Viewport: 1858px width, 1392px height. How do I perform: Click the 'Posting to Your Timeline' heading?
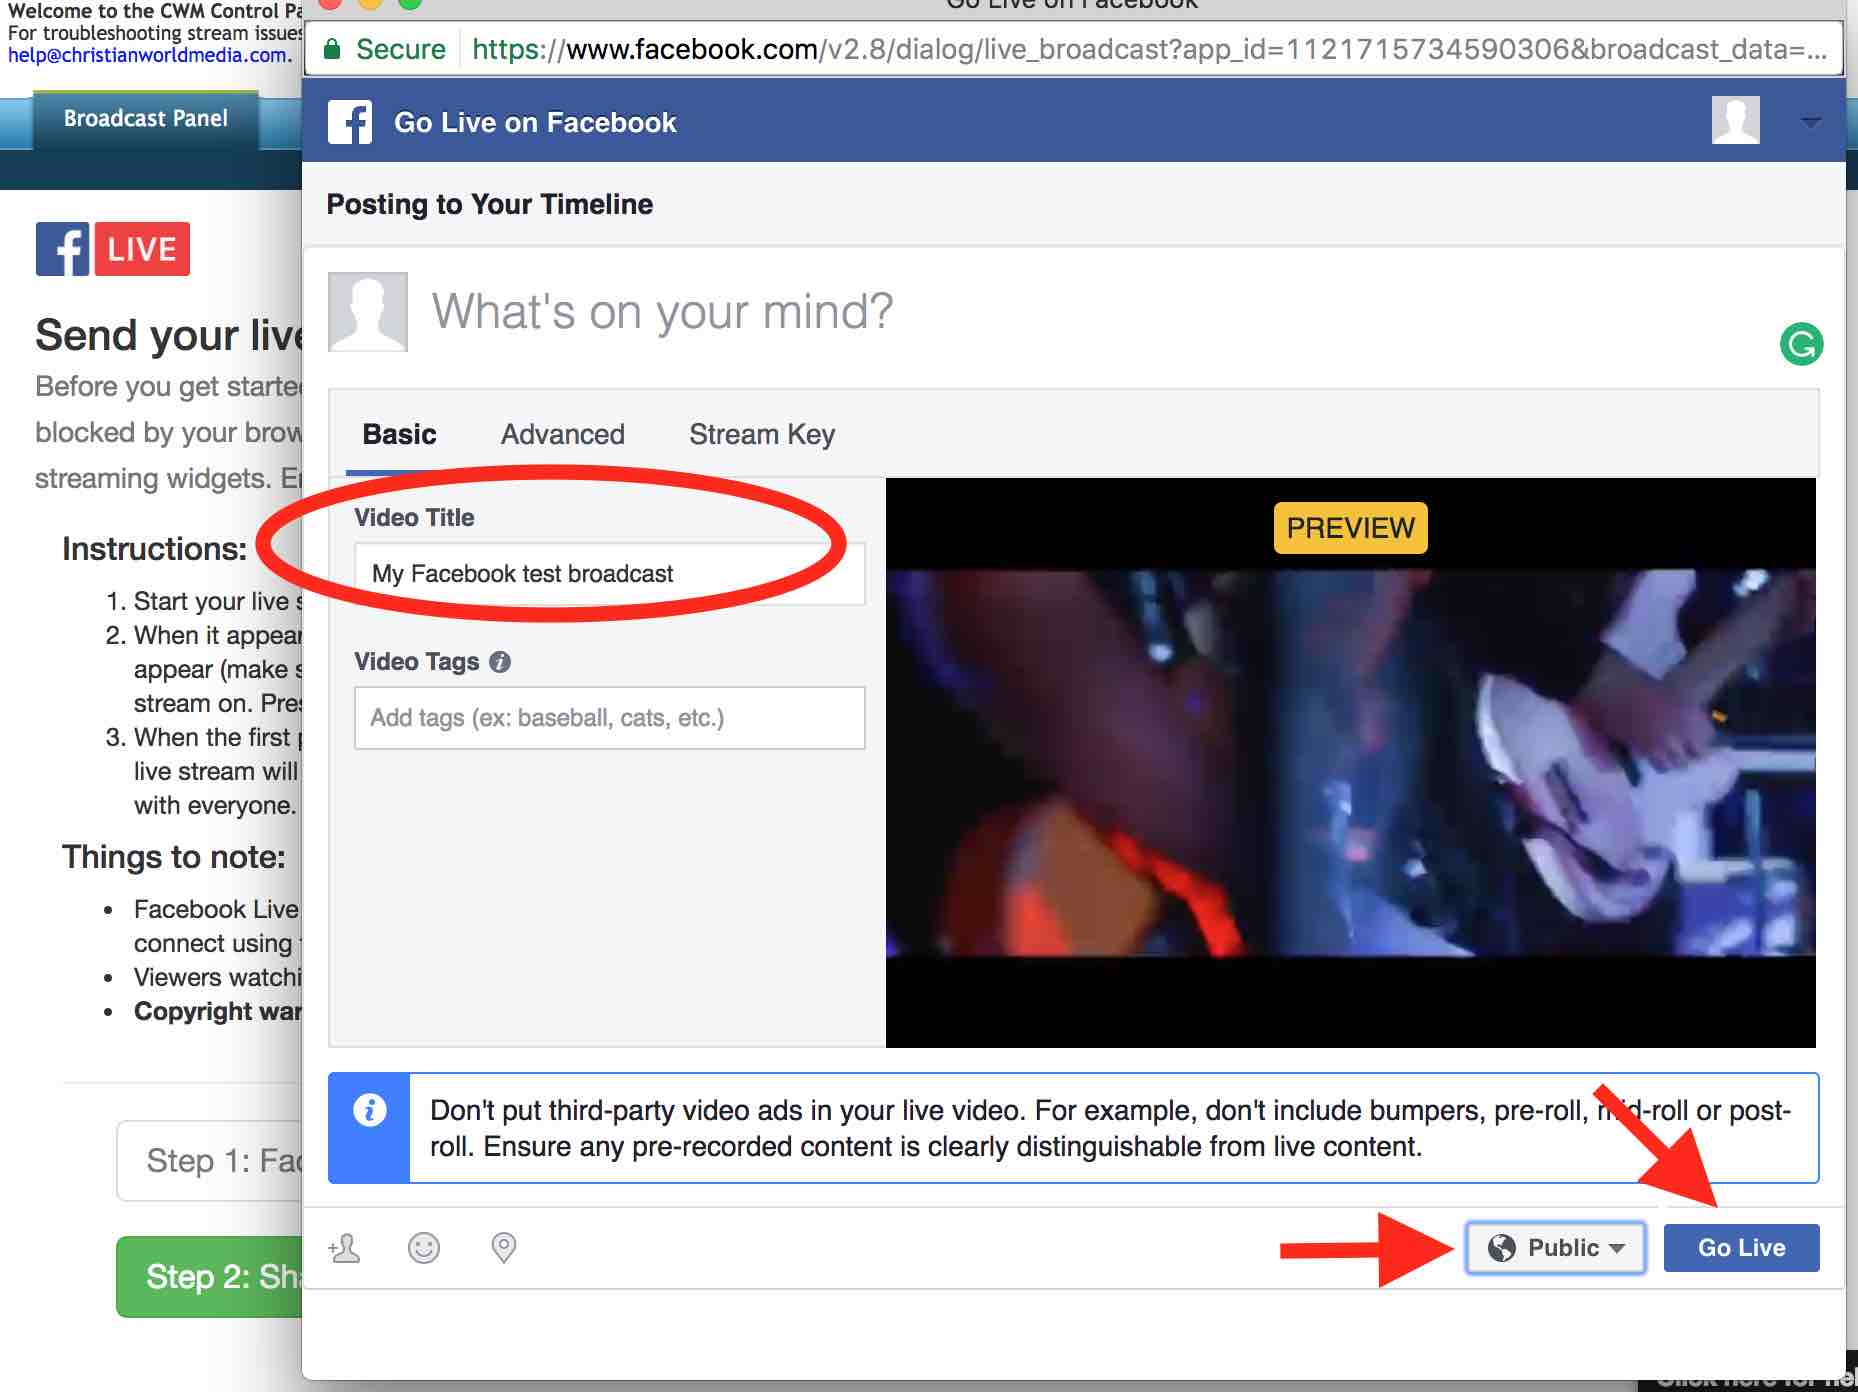coord(489,204)
